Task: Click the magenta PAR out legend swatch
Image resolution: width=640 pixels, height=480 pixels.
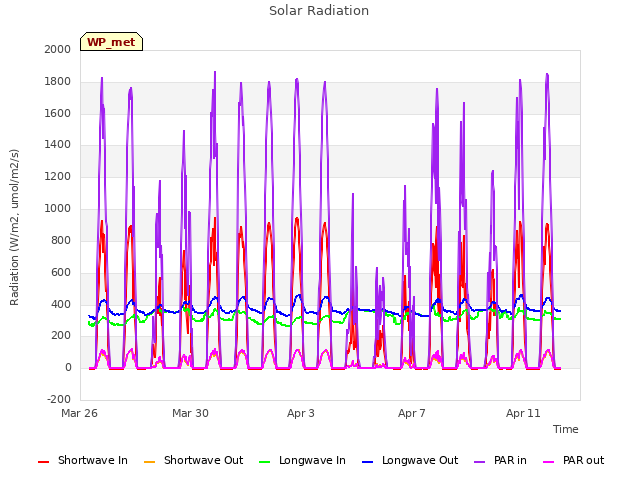Action: coord(549,462)
